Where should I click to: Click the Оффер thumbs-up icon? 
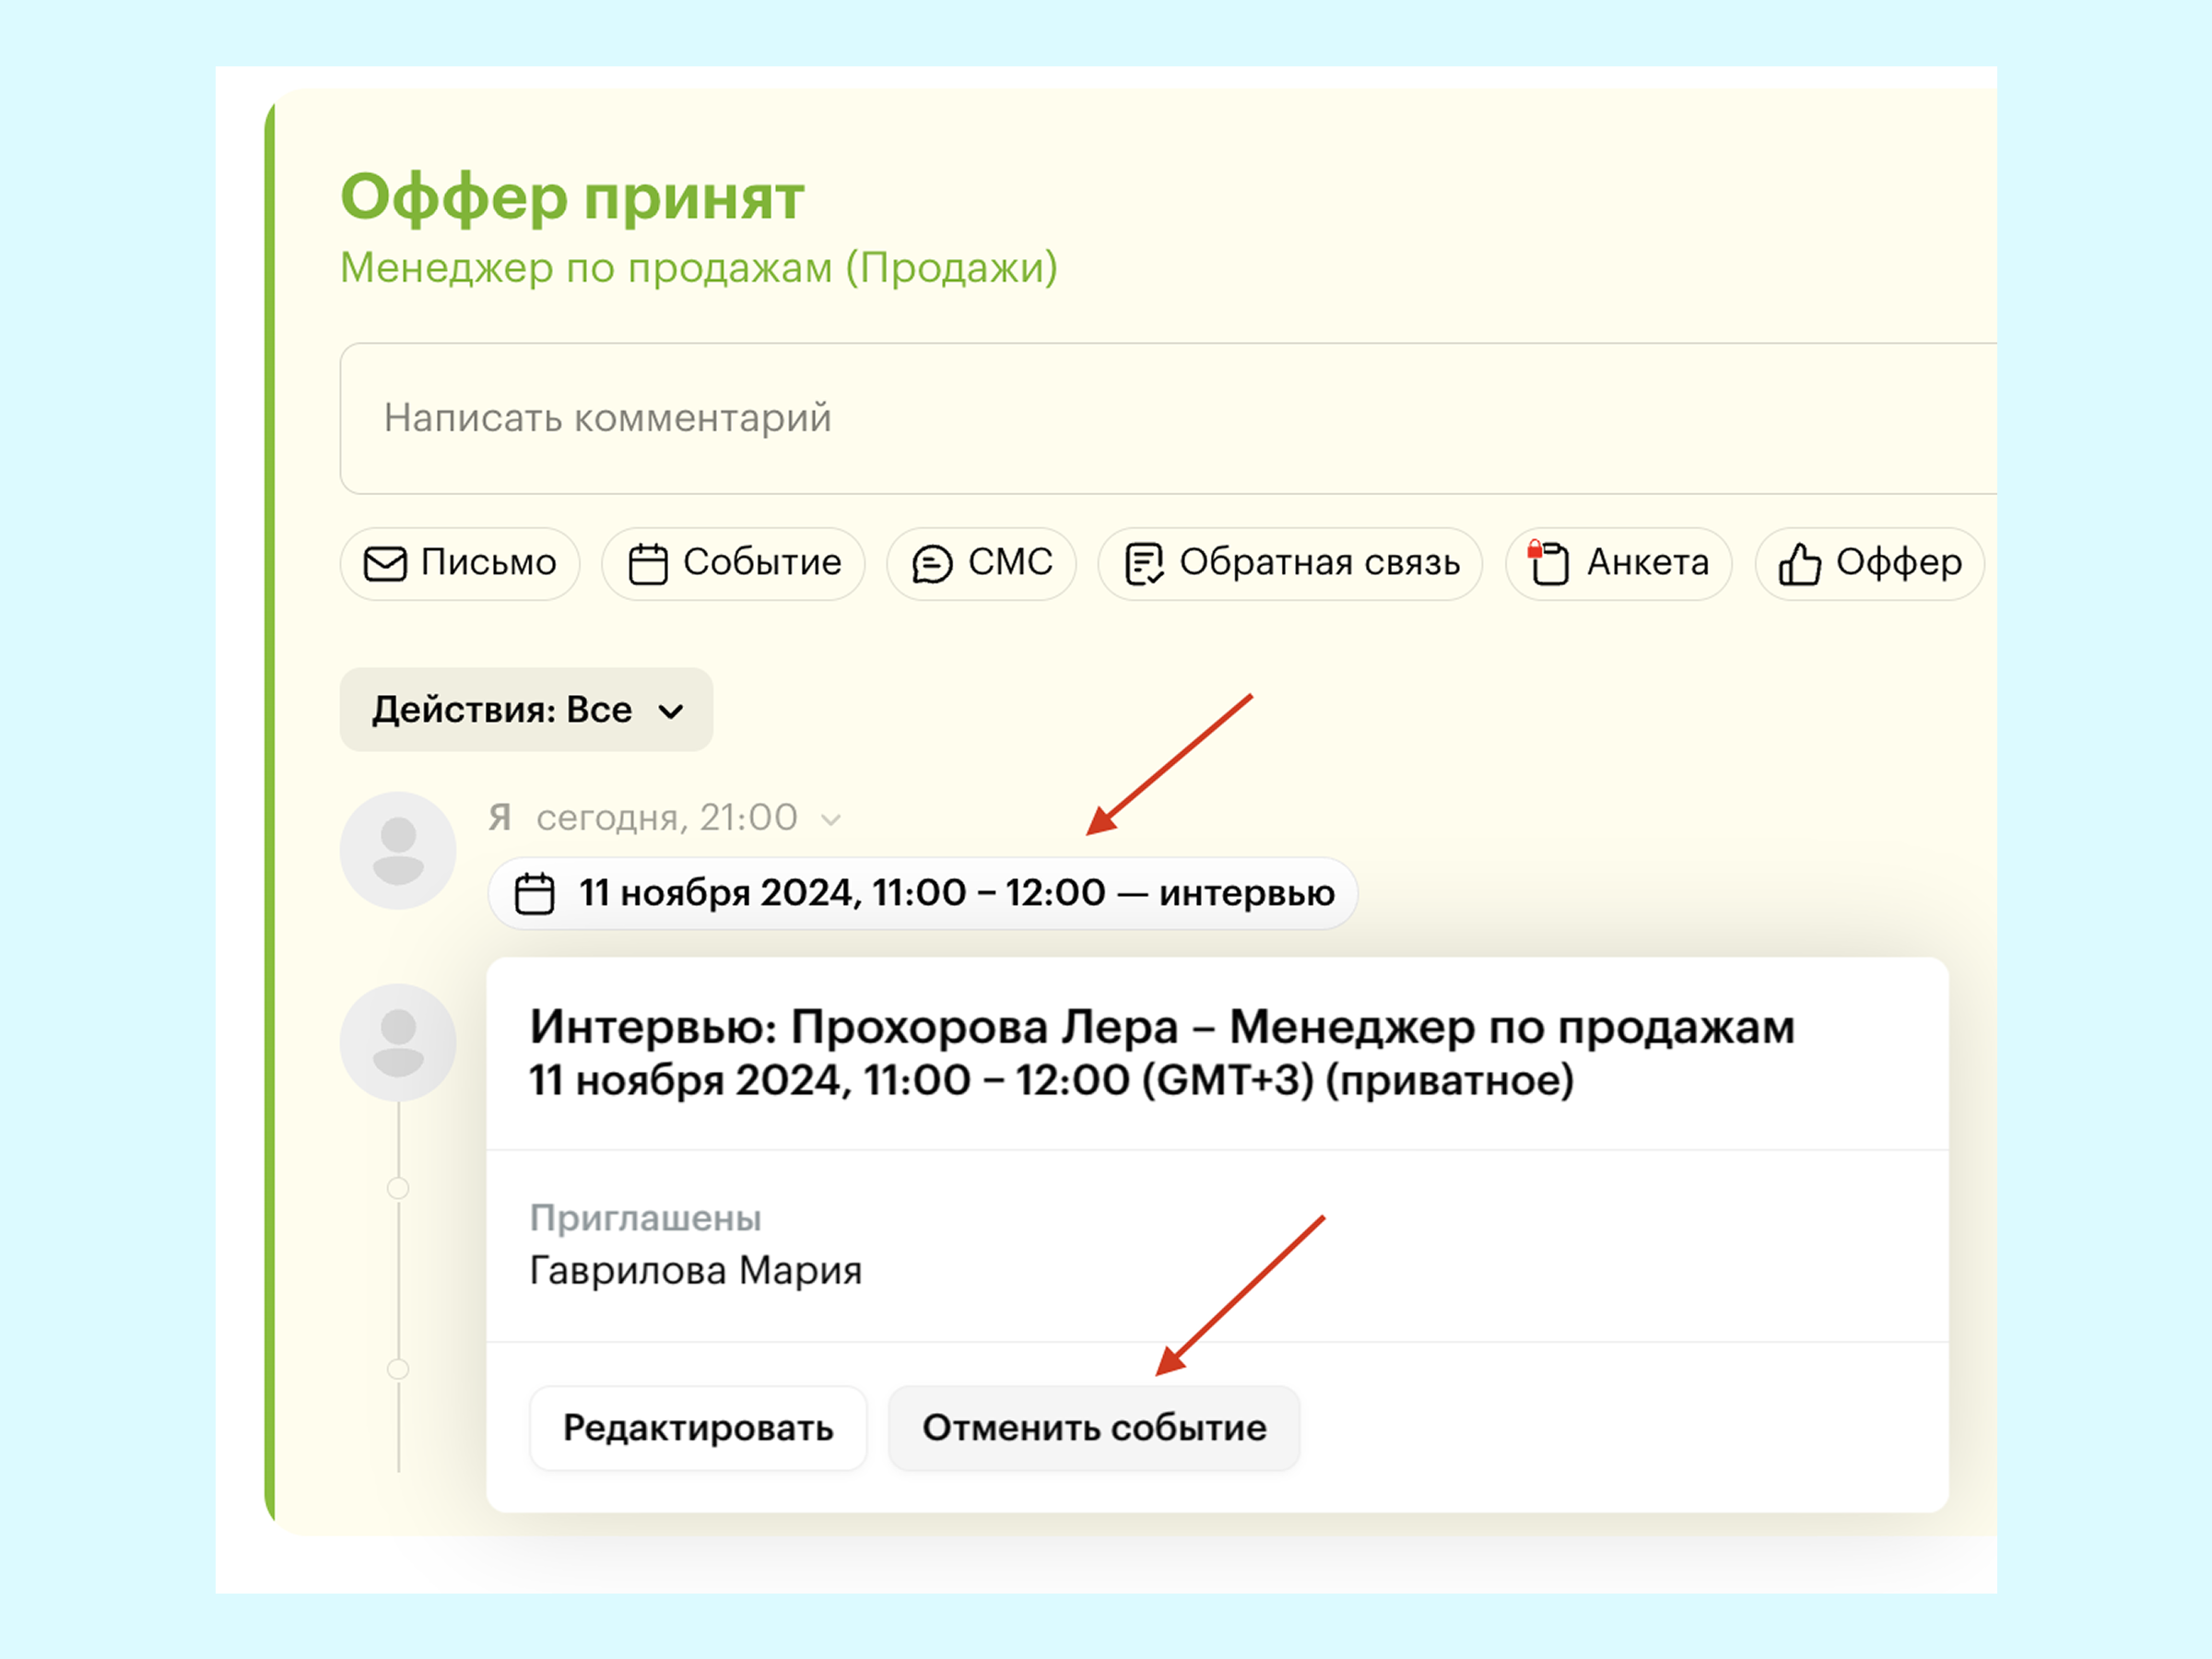pyautogui.click(x=1799, y=564)
